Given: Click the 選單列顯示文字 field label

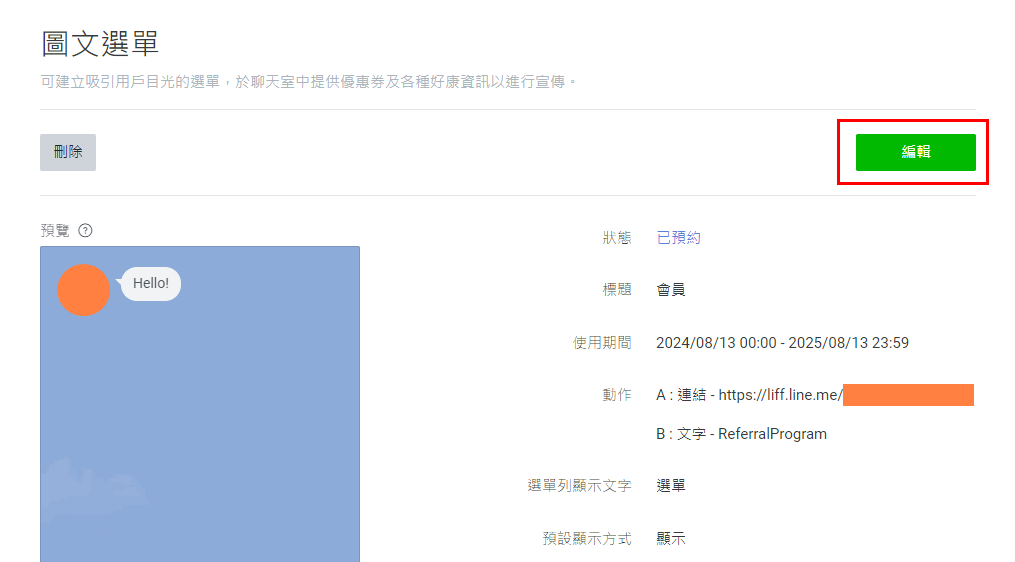Looking at the screenshot, I should click(579, 486).
